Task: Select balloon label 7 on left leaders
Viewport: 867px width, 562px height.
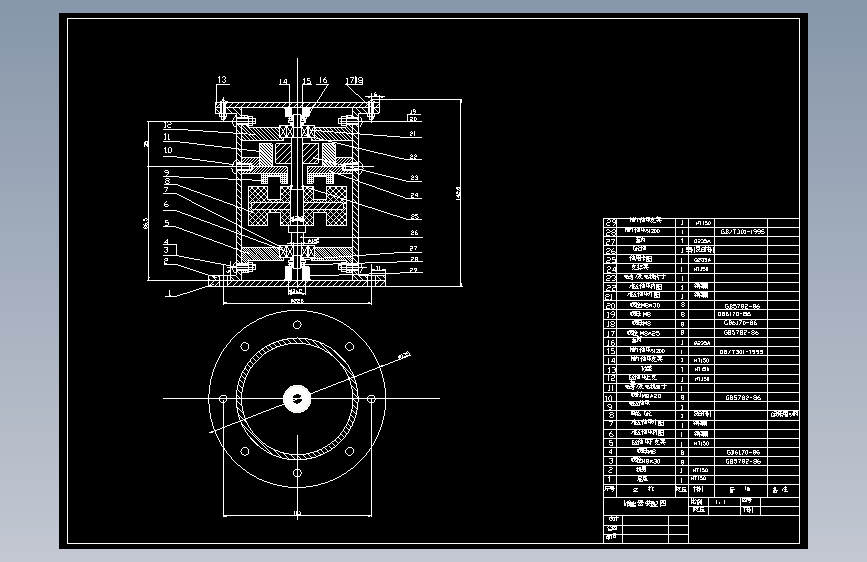Action: tap(166, 190)
